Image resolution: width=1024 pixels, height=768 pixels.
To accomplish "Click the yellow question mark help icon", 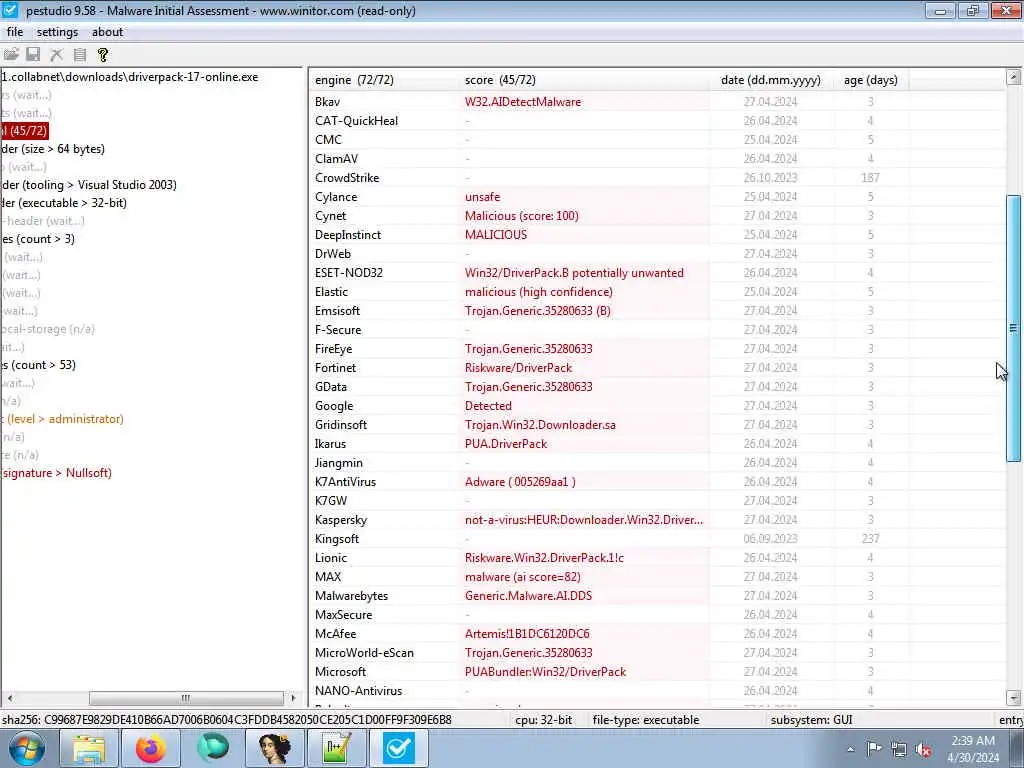I will point(103,55).
